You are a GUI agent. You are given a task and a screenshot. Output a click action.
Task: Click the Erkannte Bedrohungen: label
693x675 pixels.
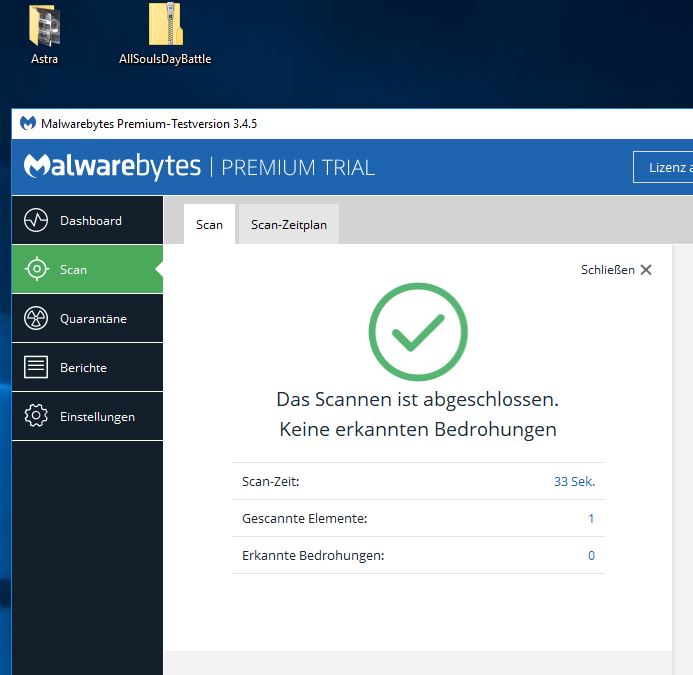pos(313,556)
